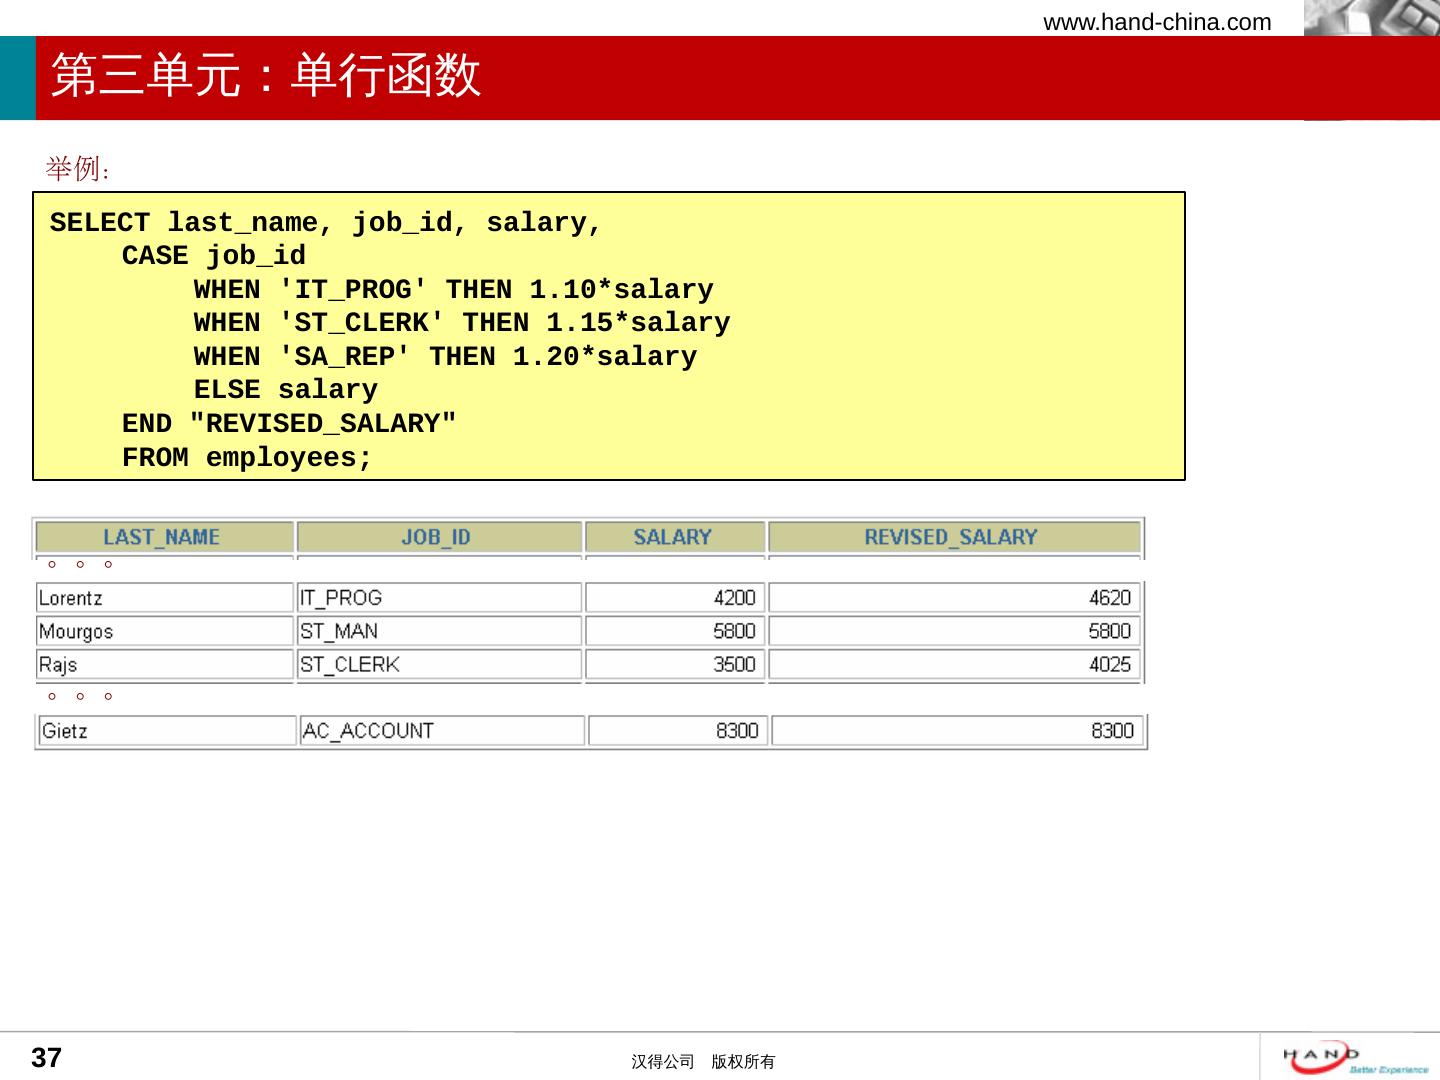Click the keyboard photo in top-right corner
Screen dimensions: 1440x1080
[x=1371, y=18]
